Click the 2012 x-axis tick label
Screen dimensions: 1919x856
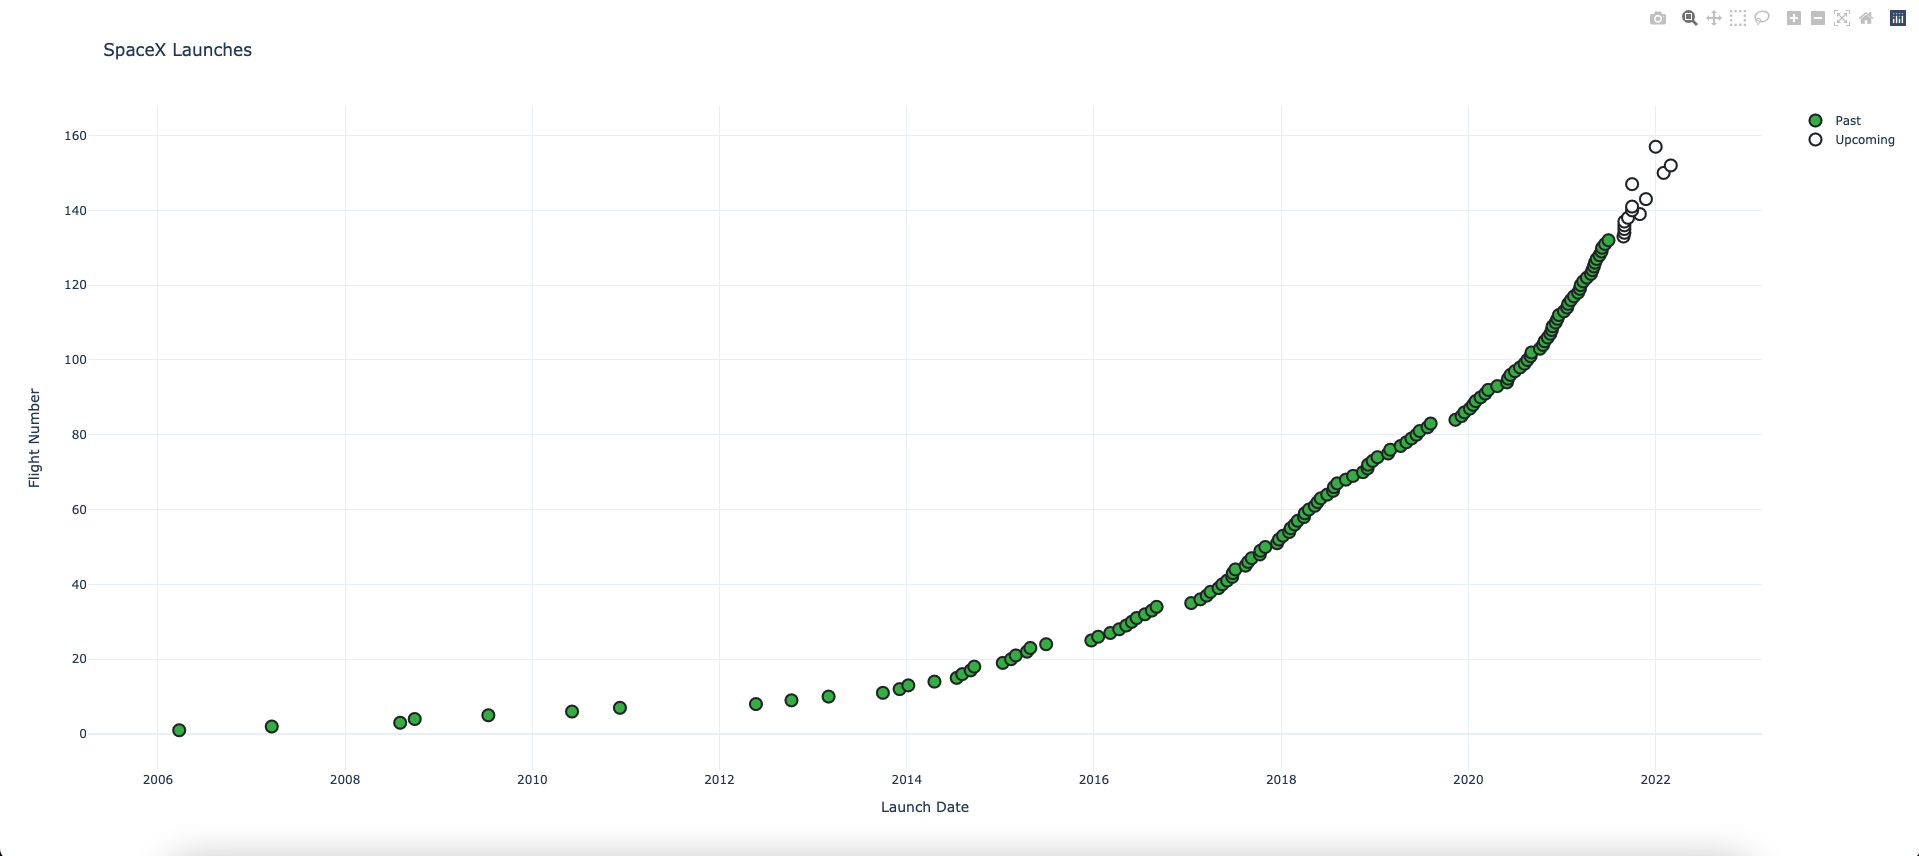pos(719,780)
